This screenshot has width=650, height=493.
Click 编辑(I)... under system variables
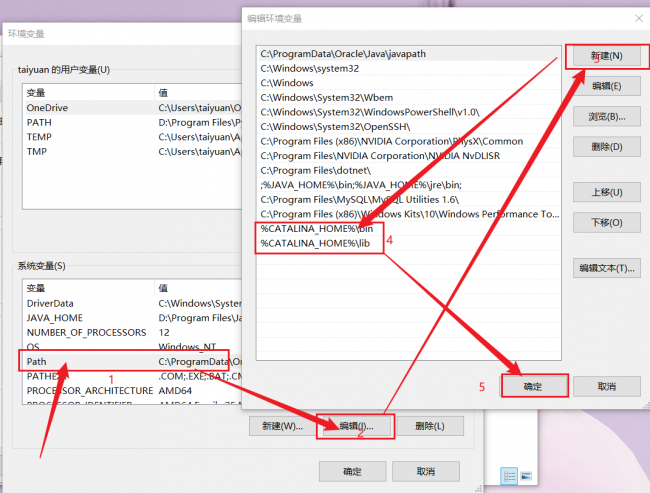tap(356, 426)
